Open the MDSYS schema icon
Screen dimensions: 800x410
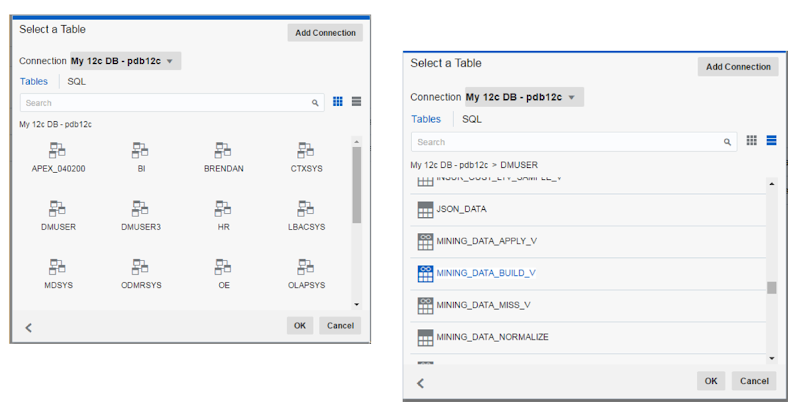57,267
